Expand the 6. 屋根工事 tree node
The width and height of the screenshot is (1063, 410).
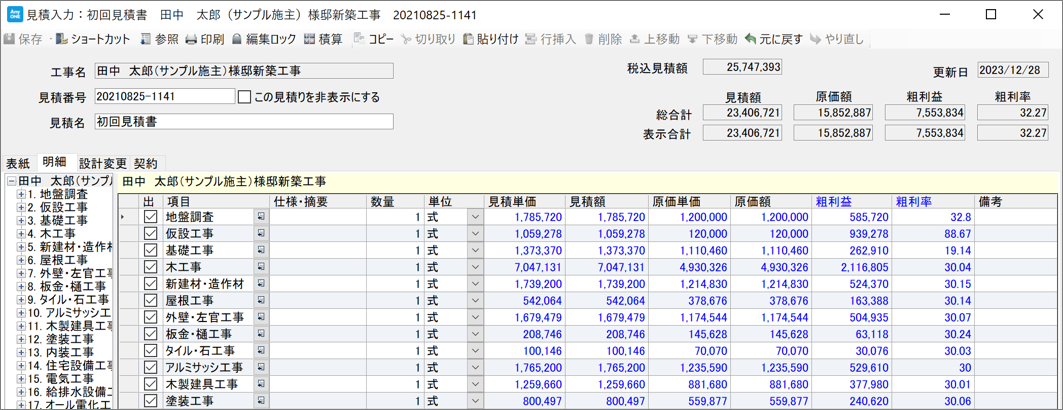coord(21,260)
